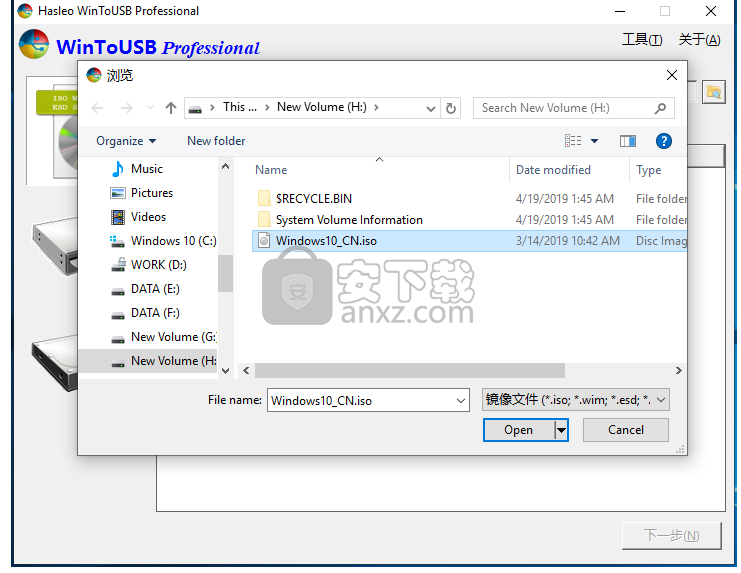
Task: Click New folder button
Action: (x=216, y=141)
